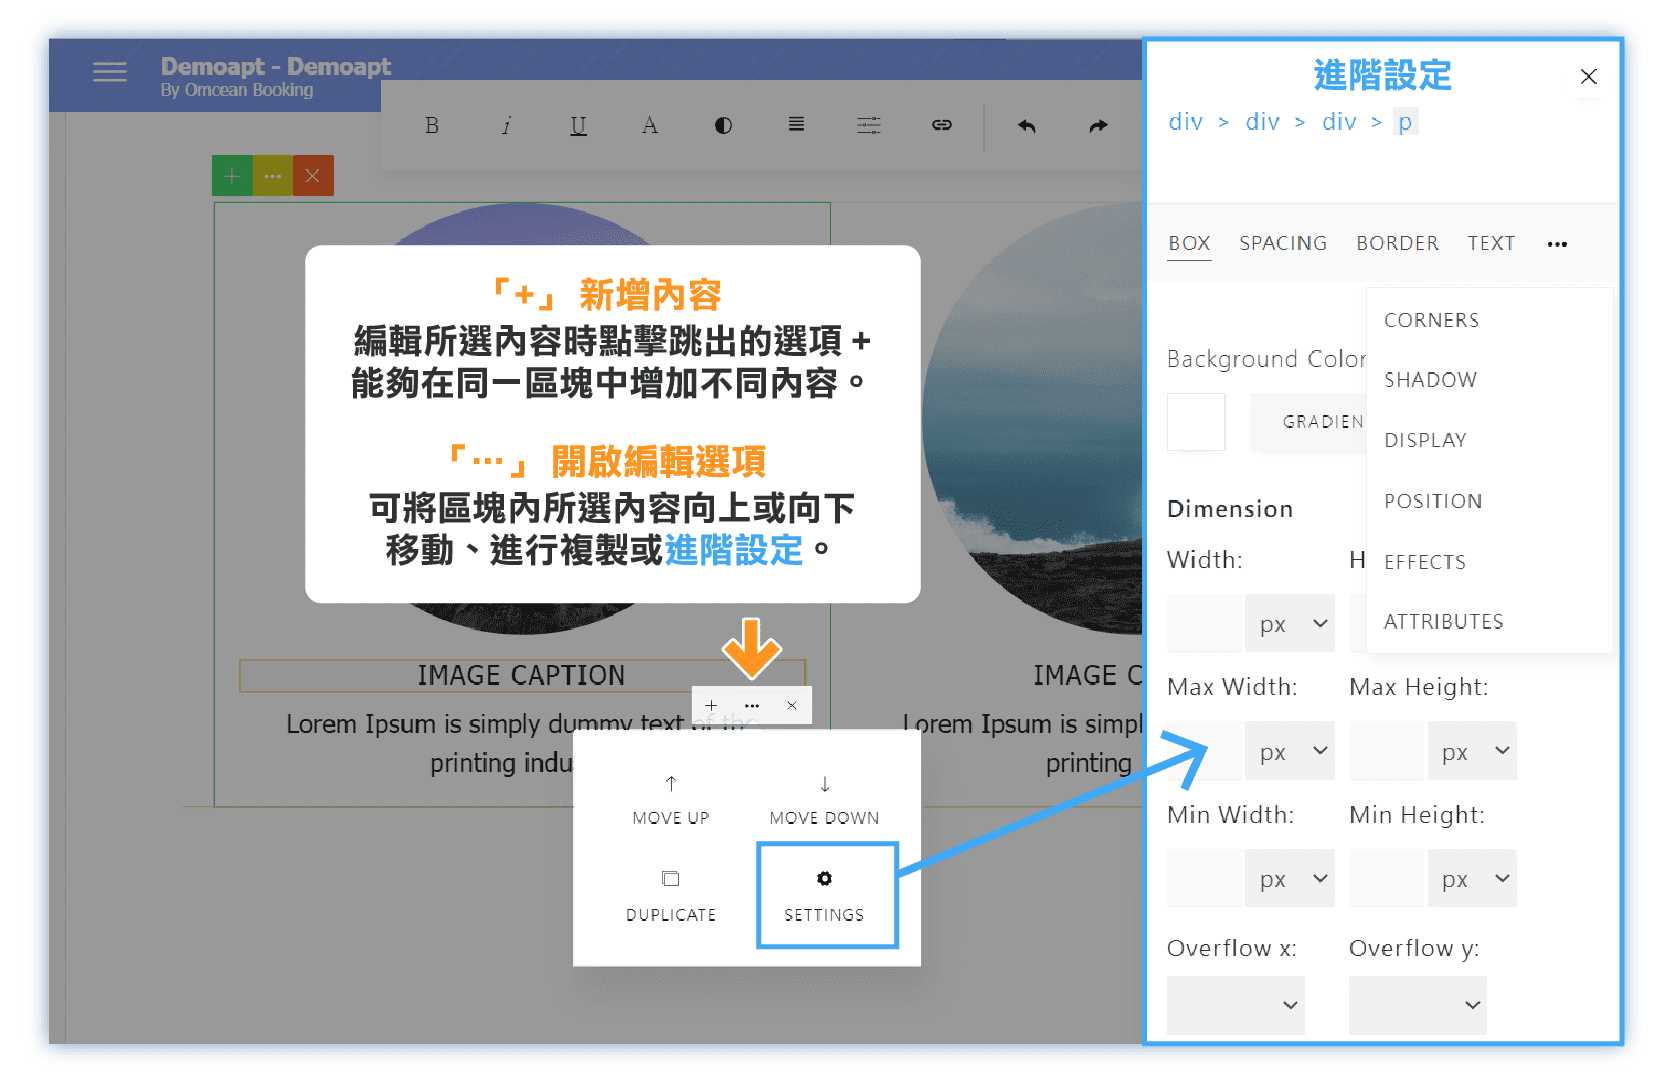This screenshot has width=1670, height=1080.
Task: Switch to the SPACING tab
Action: coord(1283,244)
